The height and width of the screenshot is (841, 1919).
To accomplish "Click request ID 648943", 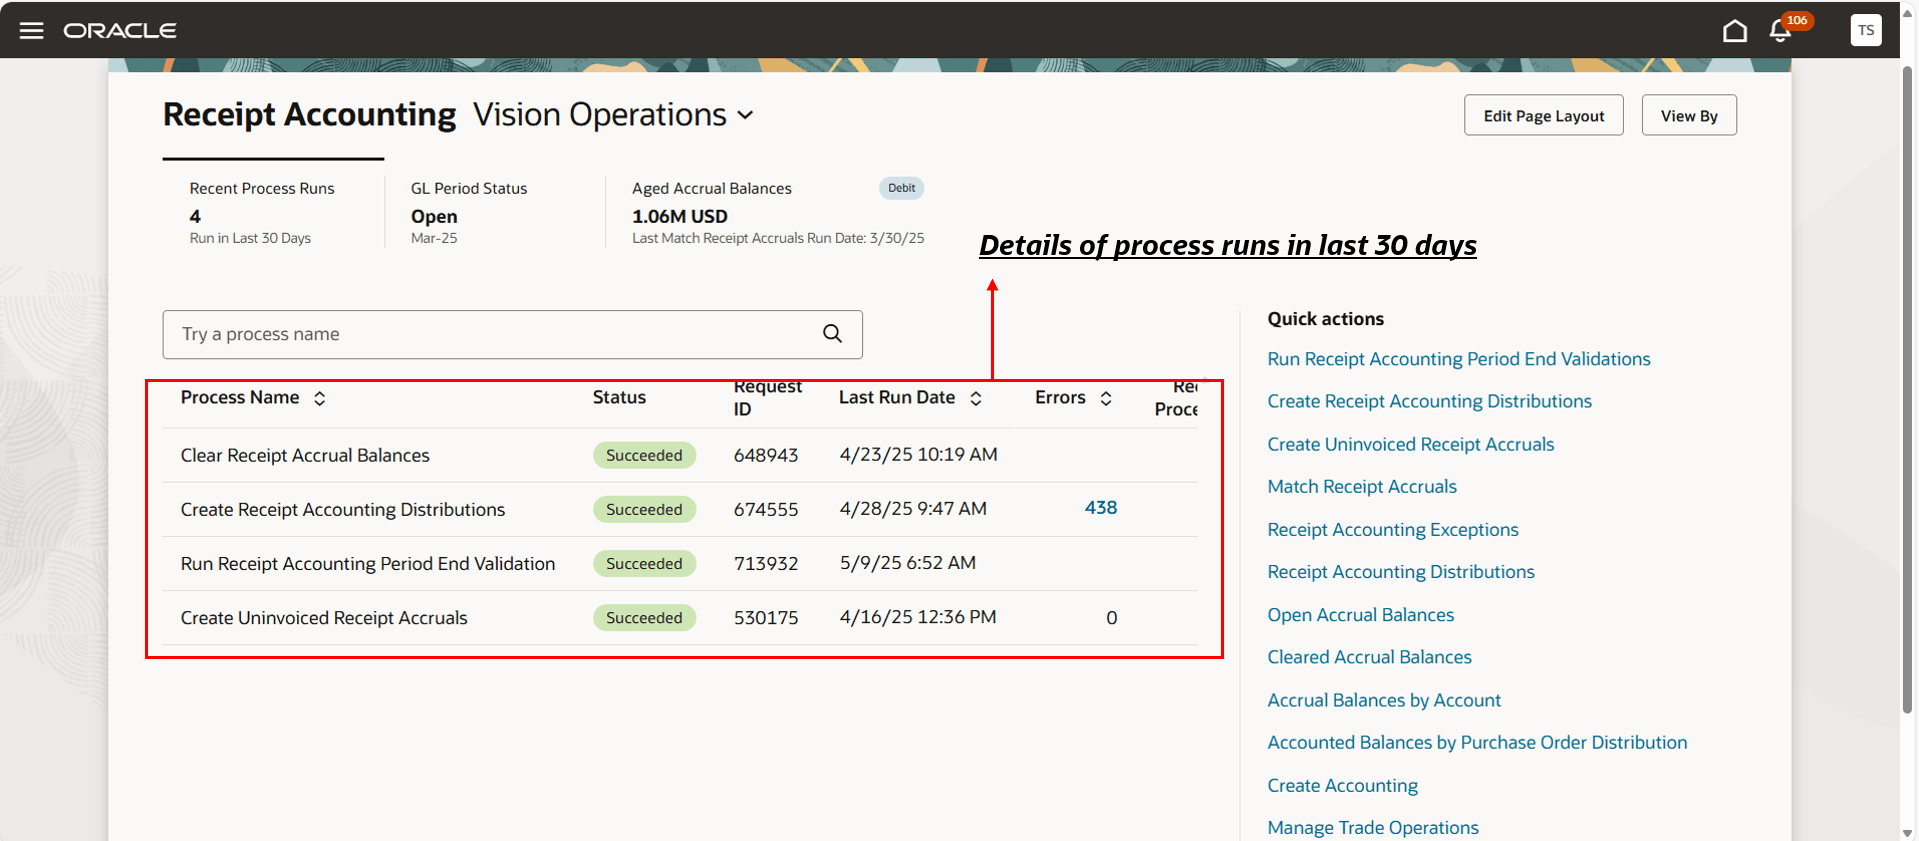I will tap(766, 456).
